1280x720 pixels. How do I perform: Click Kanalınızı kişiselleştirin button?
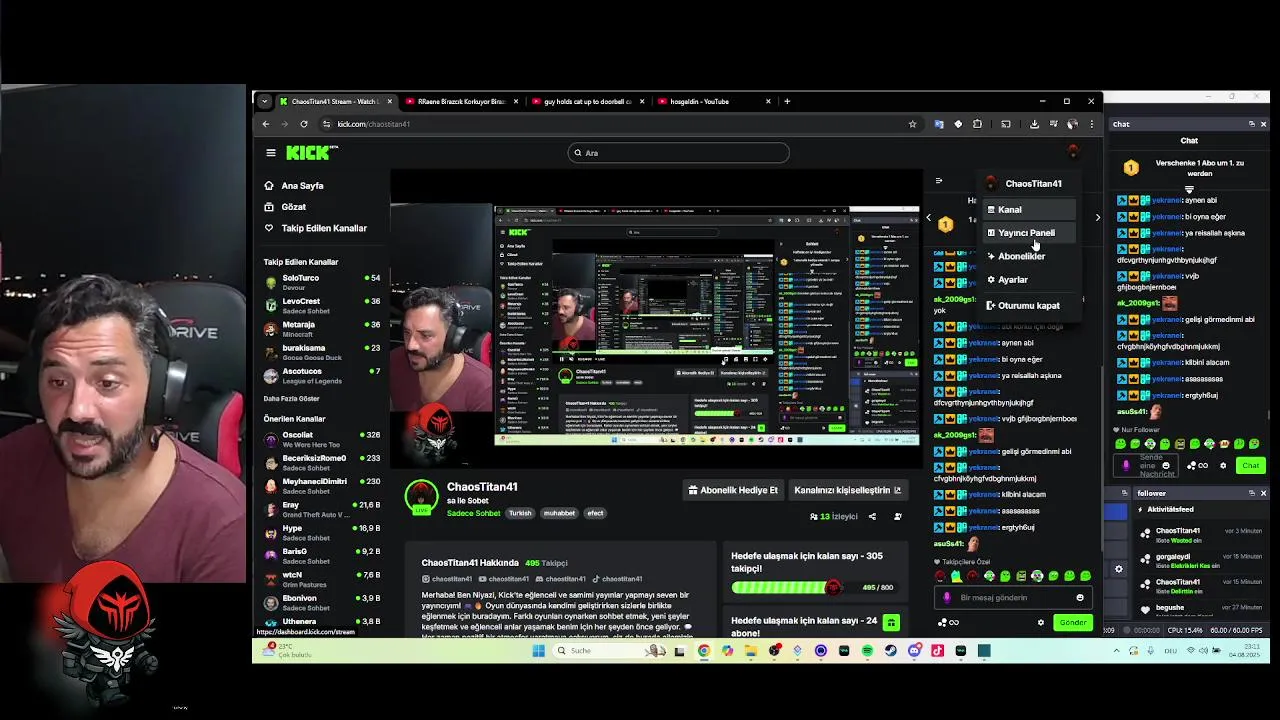(x=847, y=490)
